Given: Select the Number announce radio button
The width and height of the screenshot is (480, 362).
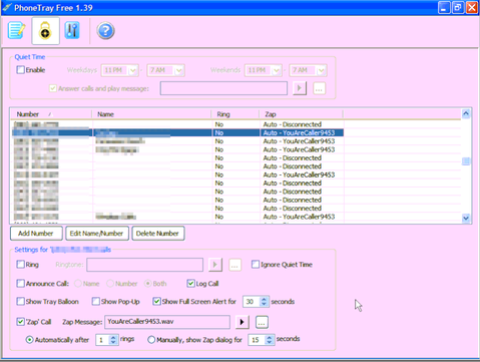Looking at the screenshot, I should [x=110, y=284].
